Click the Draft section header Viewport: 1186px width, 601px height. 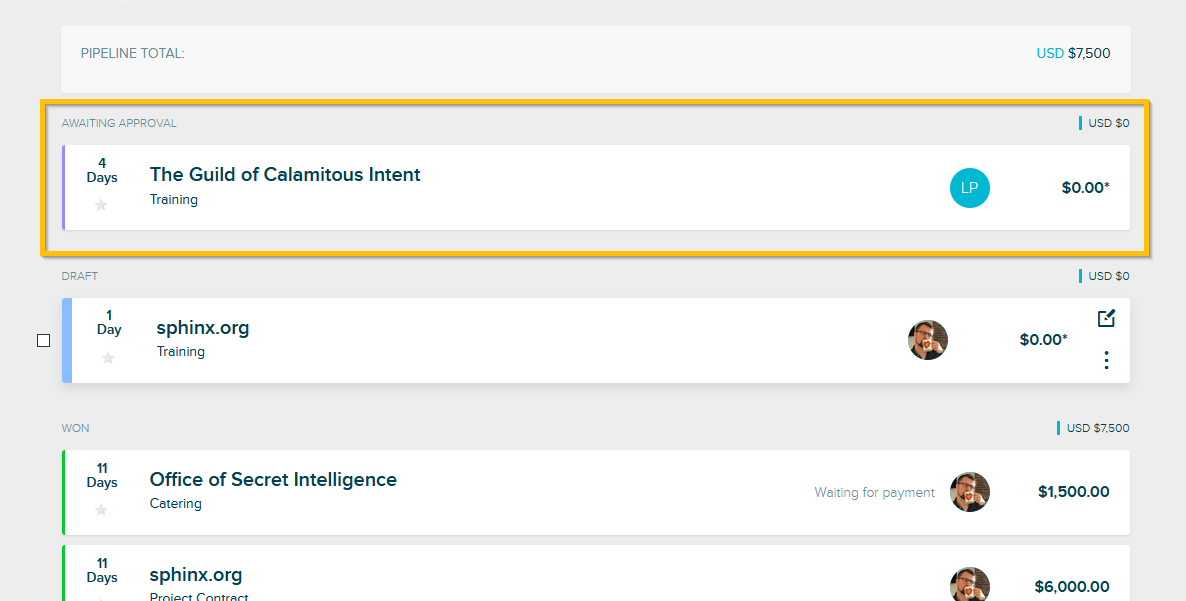[80, 276]
